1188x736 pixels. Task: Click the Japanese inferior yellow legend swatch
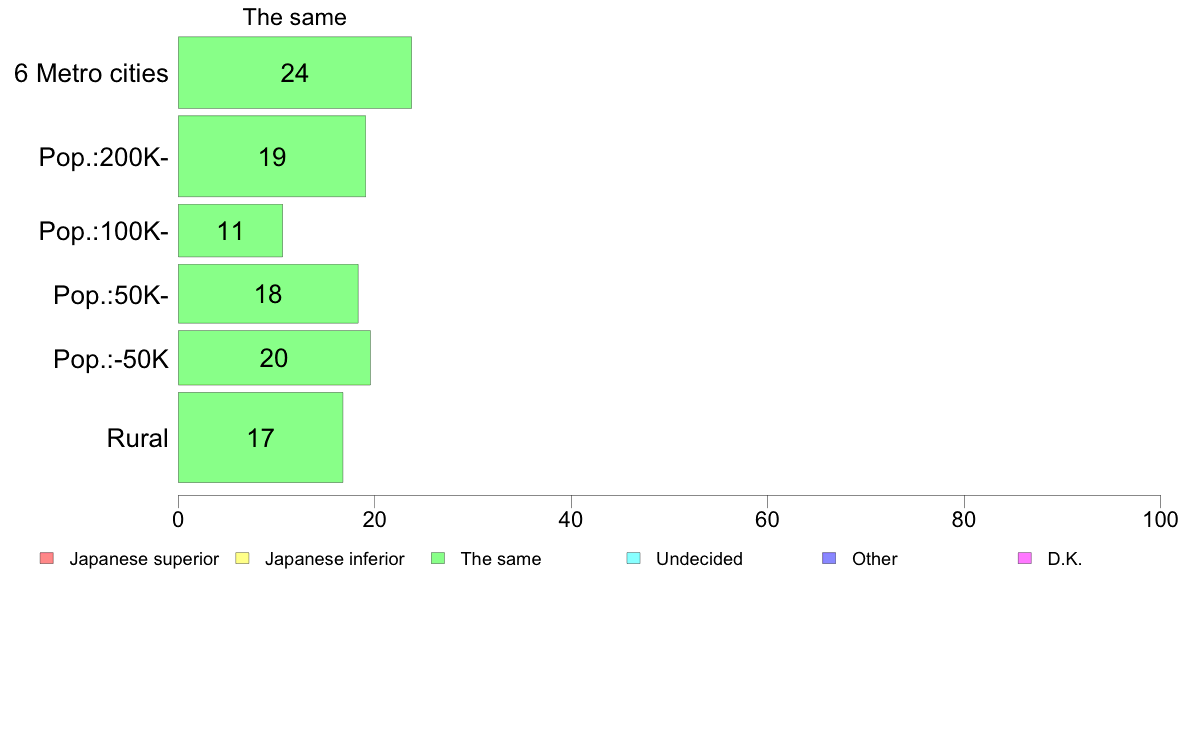click(x=242, y=559)
